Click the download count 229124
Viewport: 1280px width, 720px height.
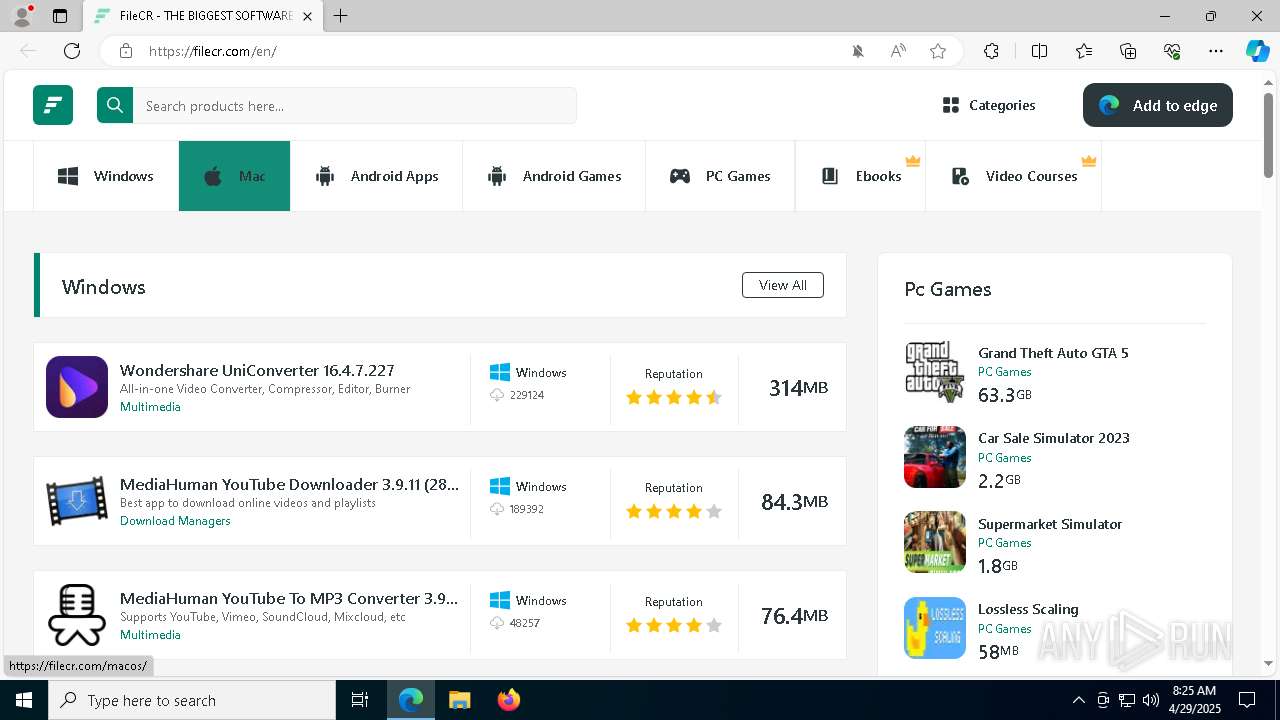coord(526,395)
